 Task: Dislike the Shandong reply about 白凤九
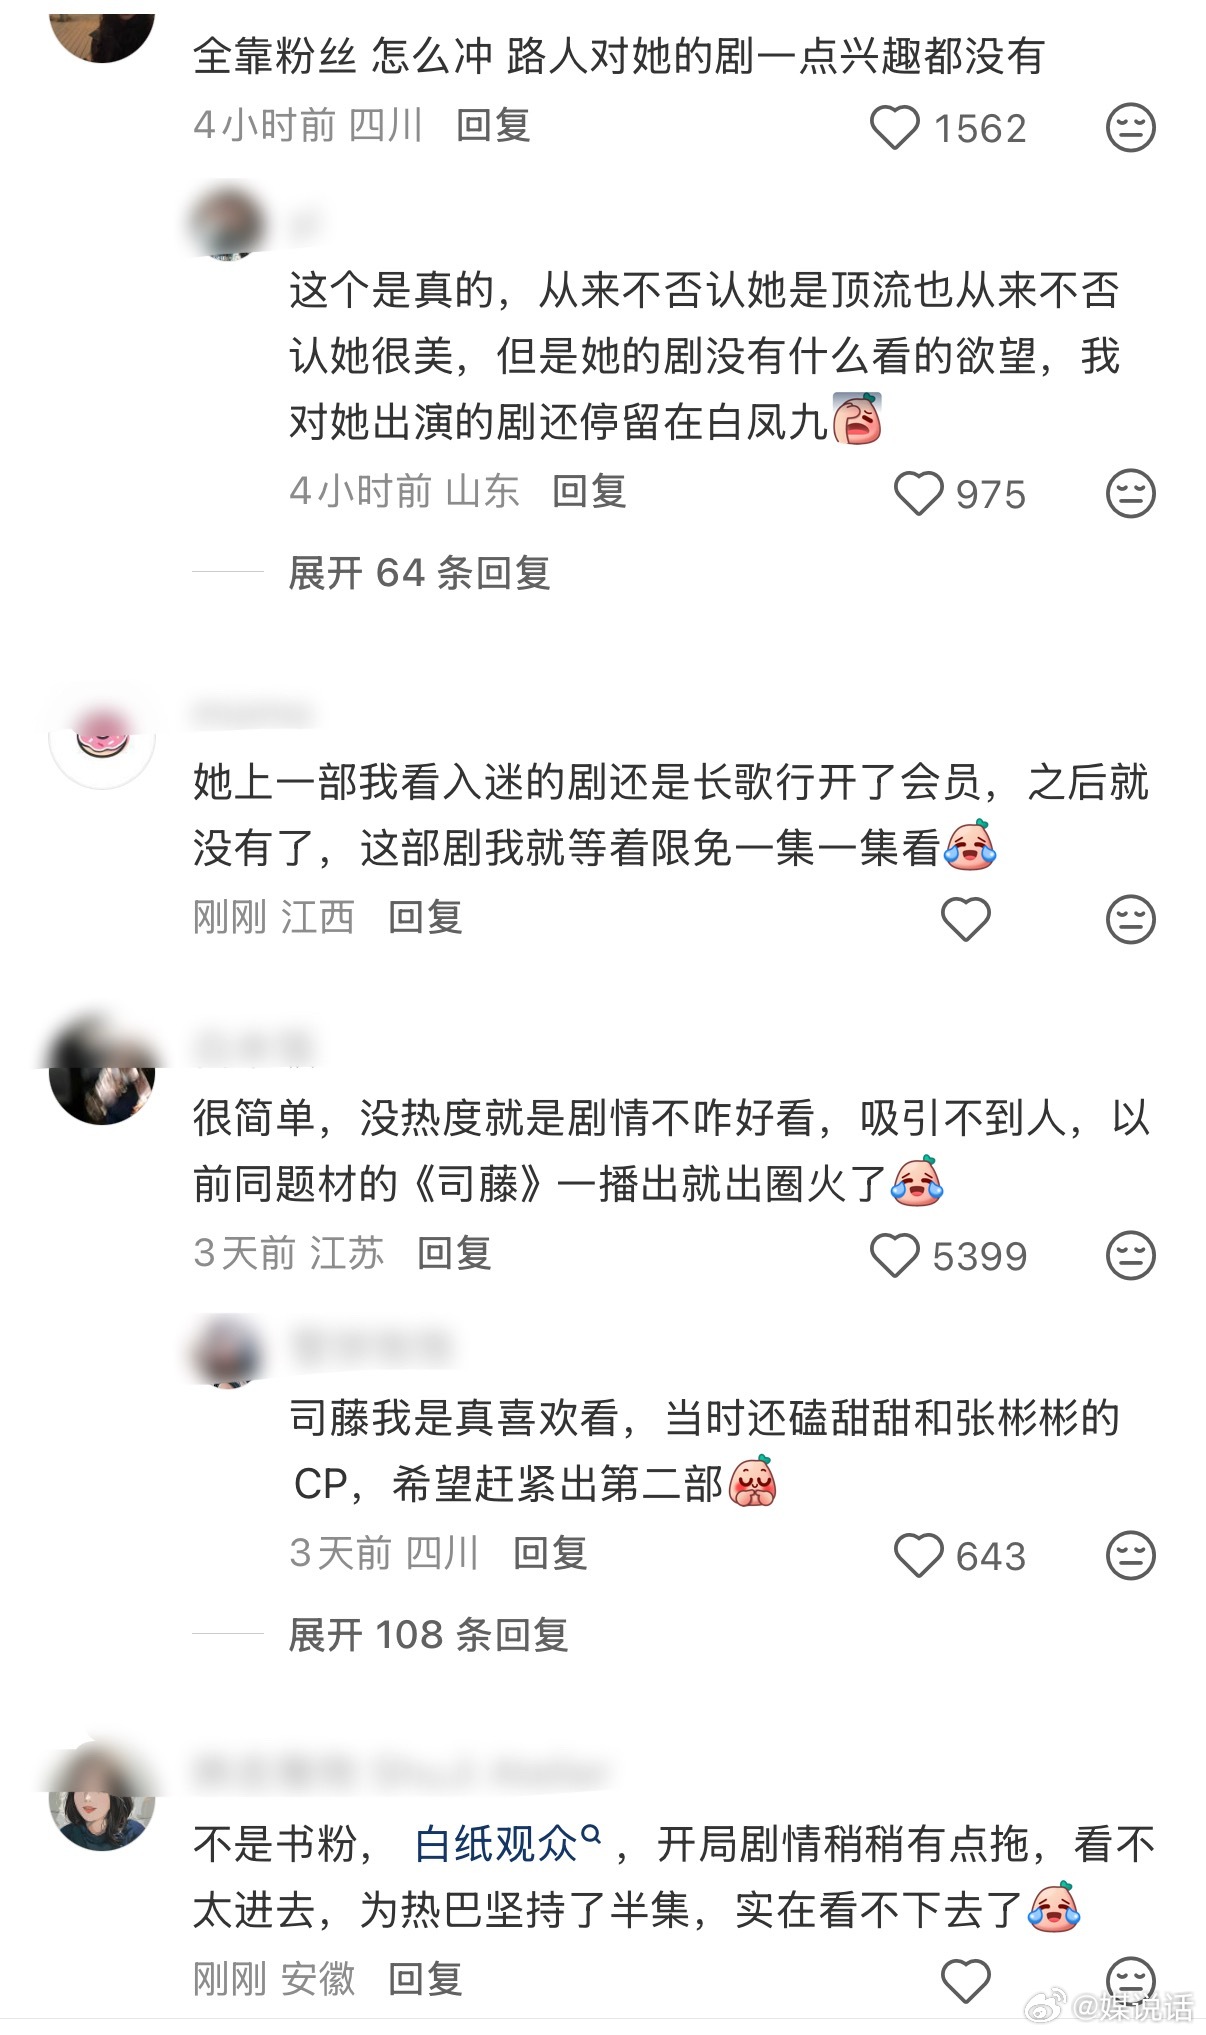[1131, 494]
